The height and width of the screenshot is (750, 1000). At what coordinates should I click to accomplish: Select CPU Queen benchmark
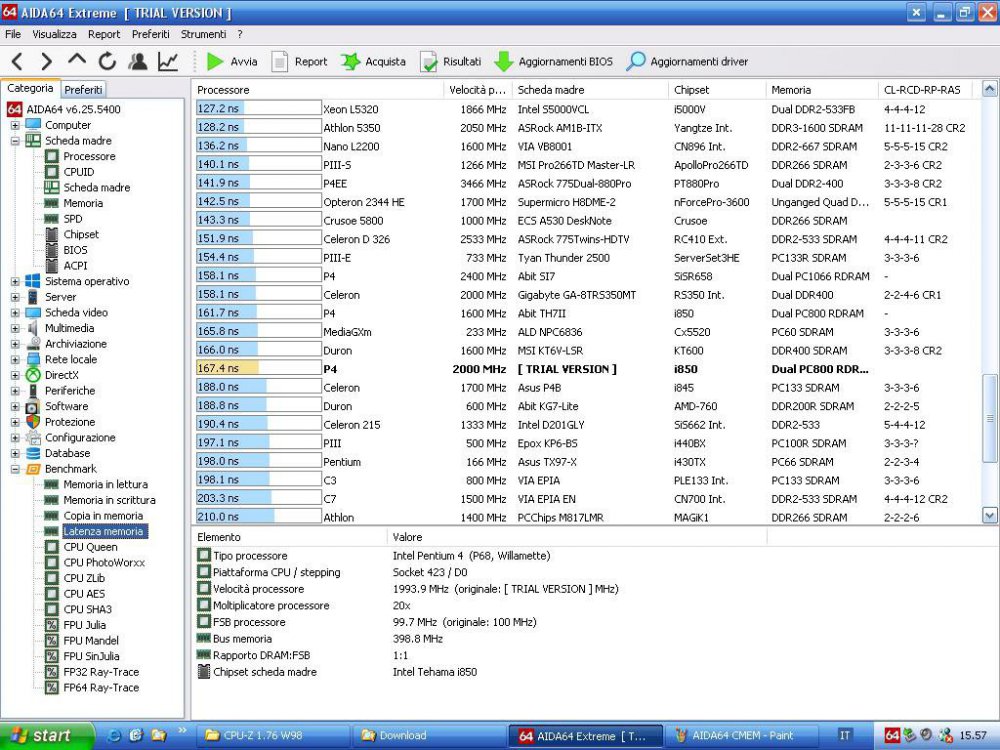point(90,547)
